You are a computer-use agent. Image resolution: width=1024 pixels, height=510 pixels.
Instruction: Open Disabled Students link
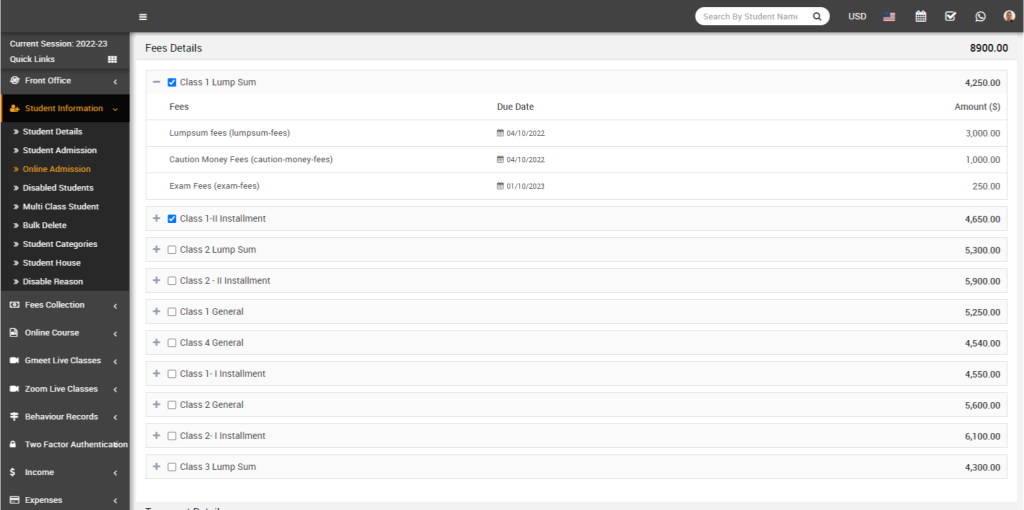pos(58,188)
